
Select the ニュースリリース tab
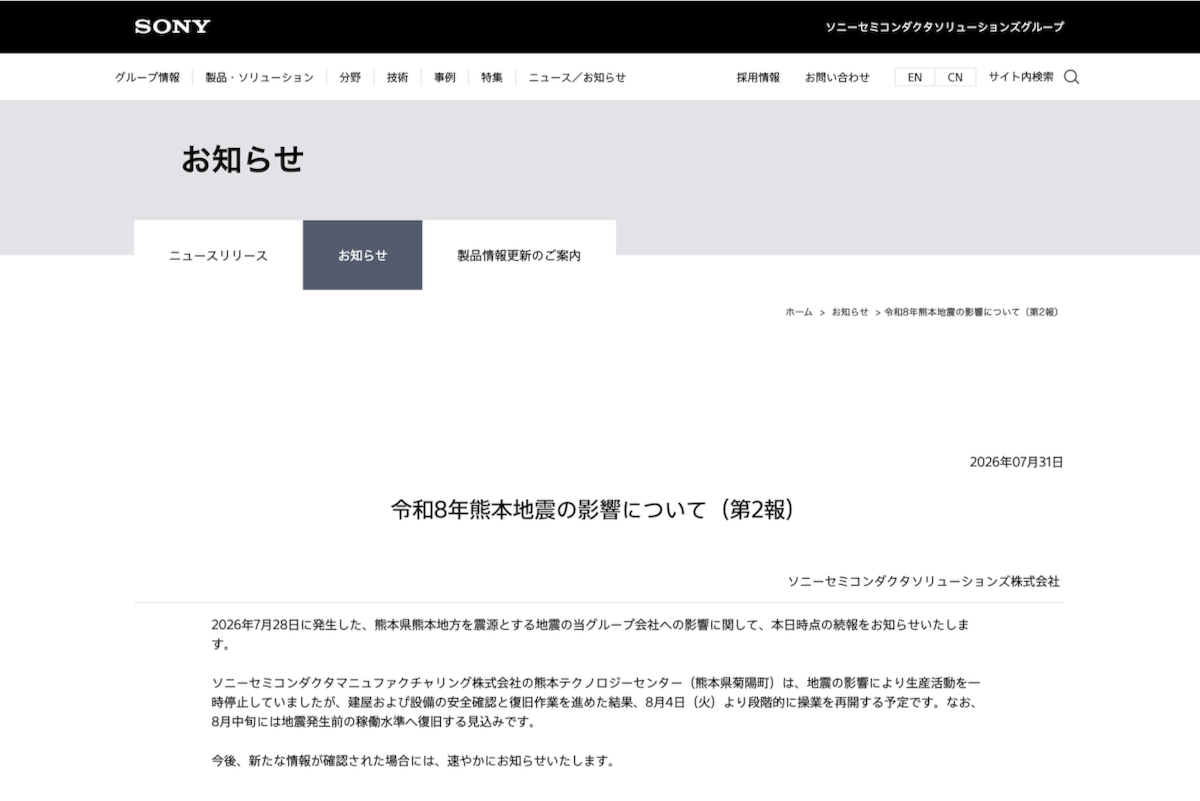point(218,255)
